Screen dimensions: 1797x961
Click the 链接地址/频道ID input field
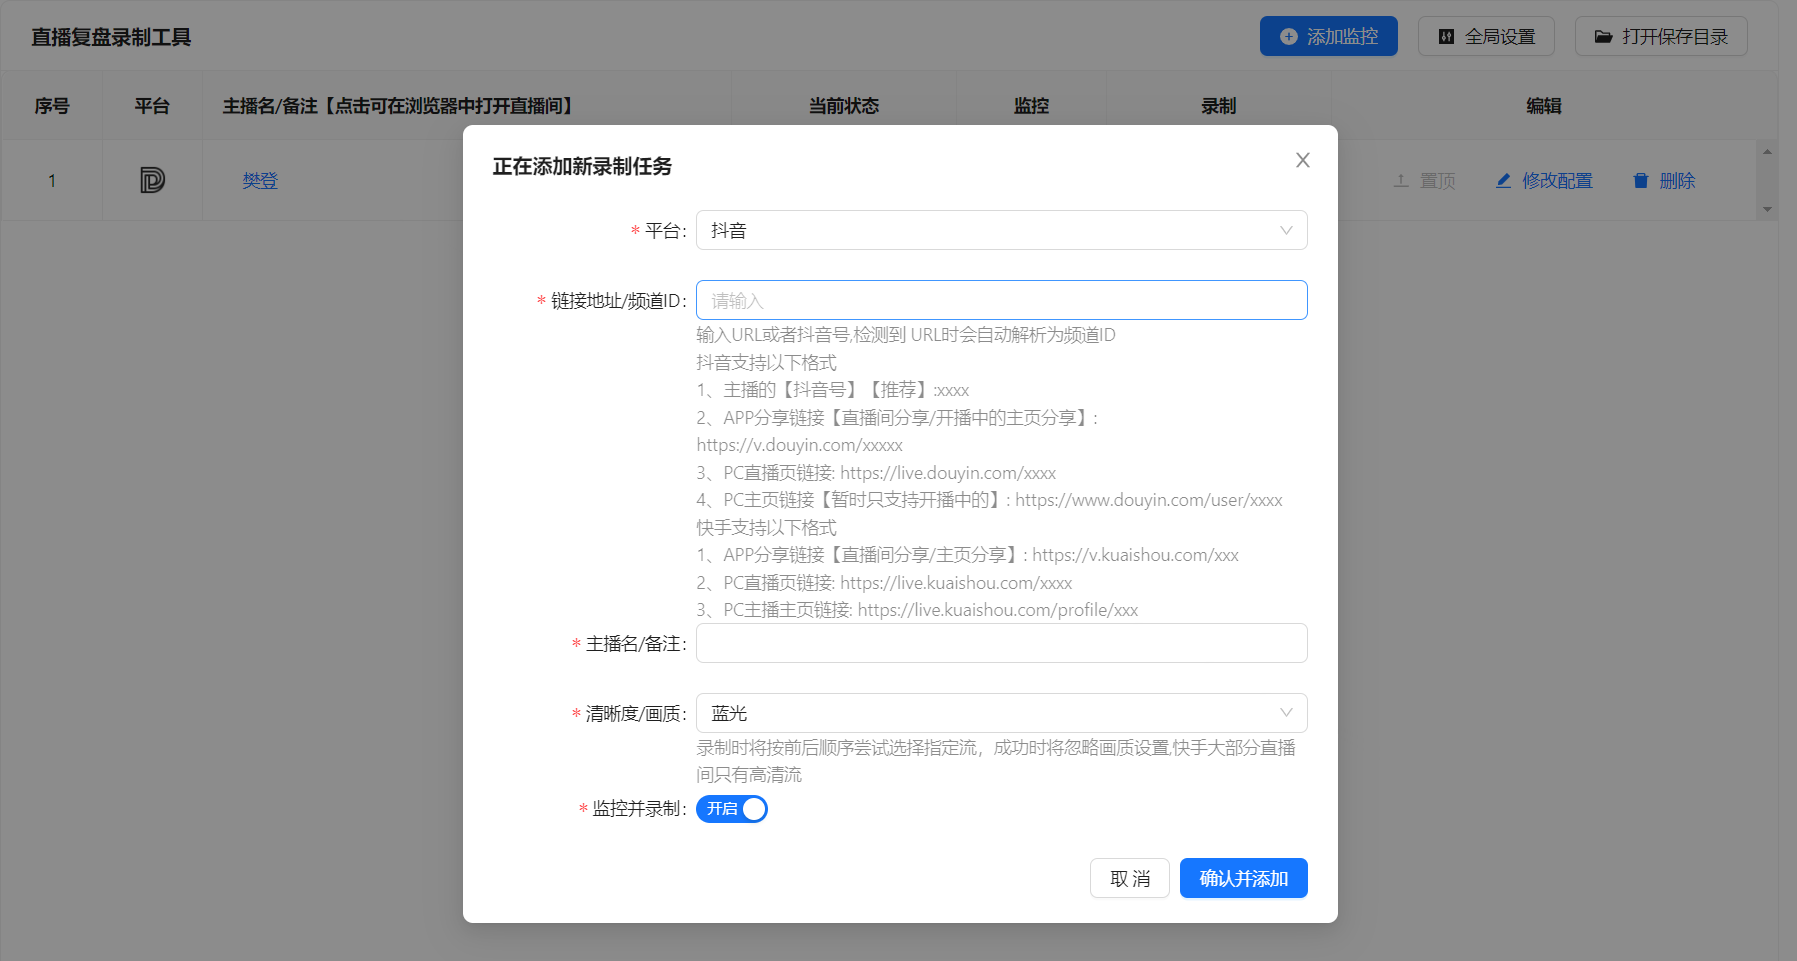pos(1000,300)
